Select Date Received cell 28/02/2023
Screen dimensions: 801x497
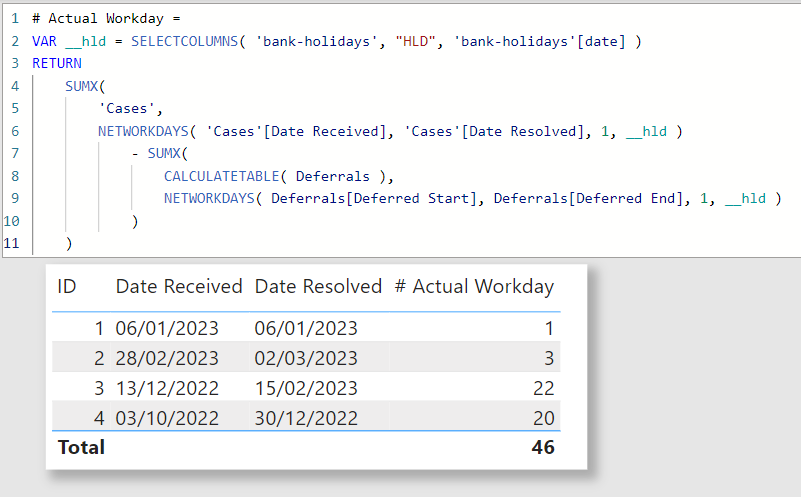pos(167,359)
